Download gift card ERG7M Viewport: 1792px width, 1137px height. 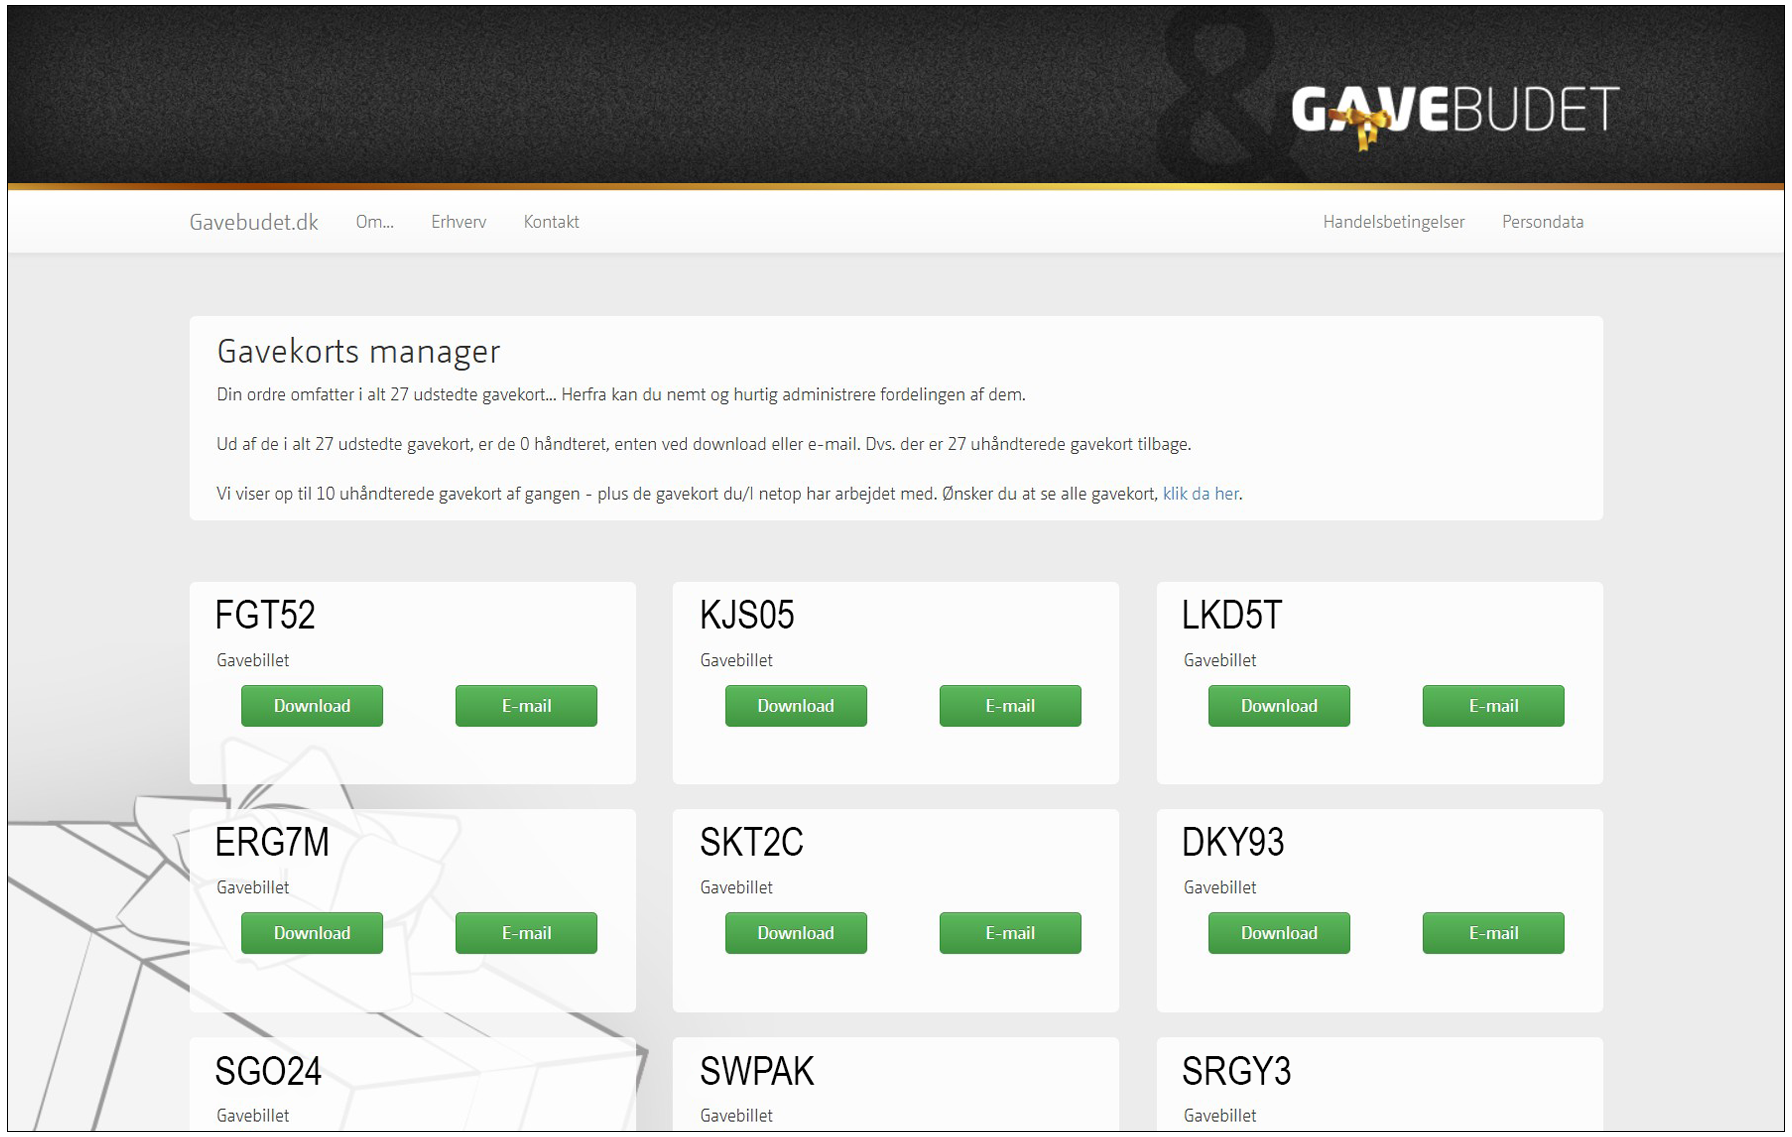click(x=312, y=933)
